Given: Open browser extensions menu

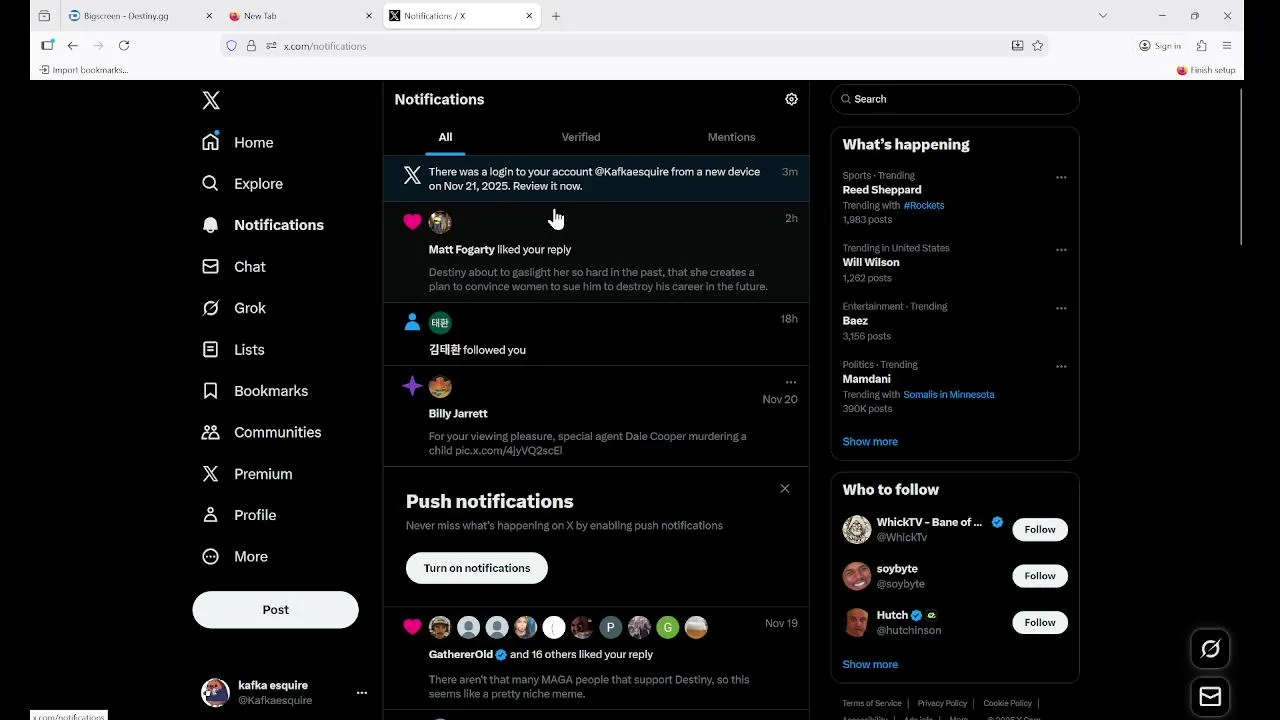Looking at the screenshot, I should click(x=1202, y=45).
